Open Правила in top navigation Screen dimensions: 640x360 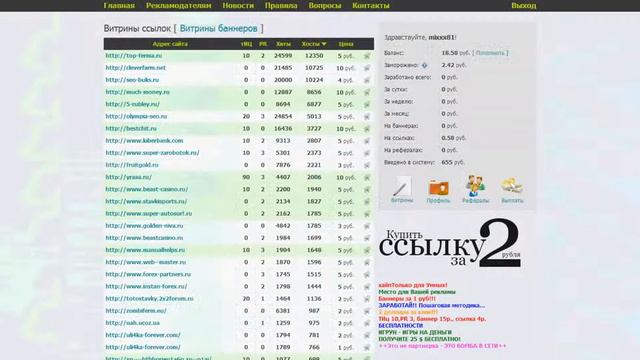click(281, 6)
